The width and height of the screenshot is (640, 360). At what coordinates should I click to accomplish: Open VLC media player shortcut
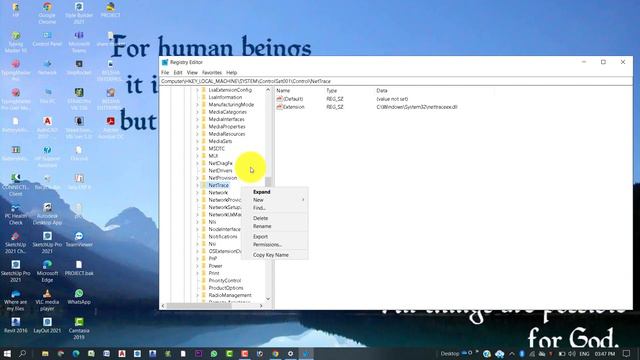47,300
